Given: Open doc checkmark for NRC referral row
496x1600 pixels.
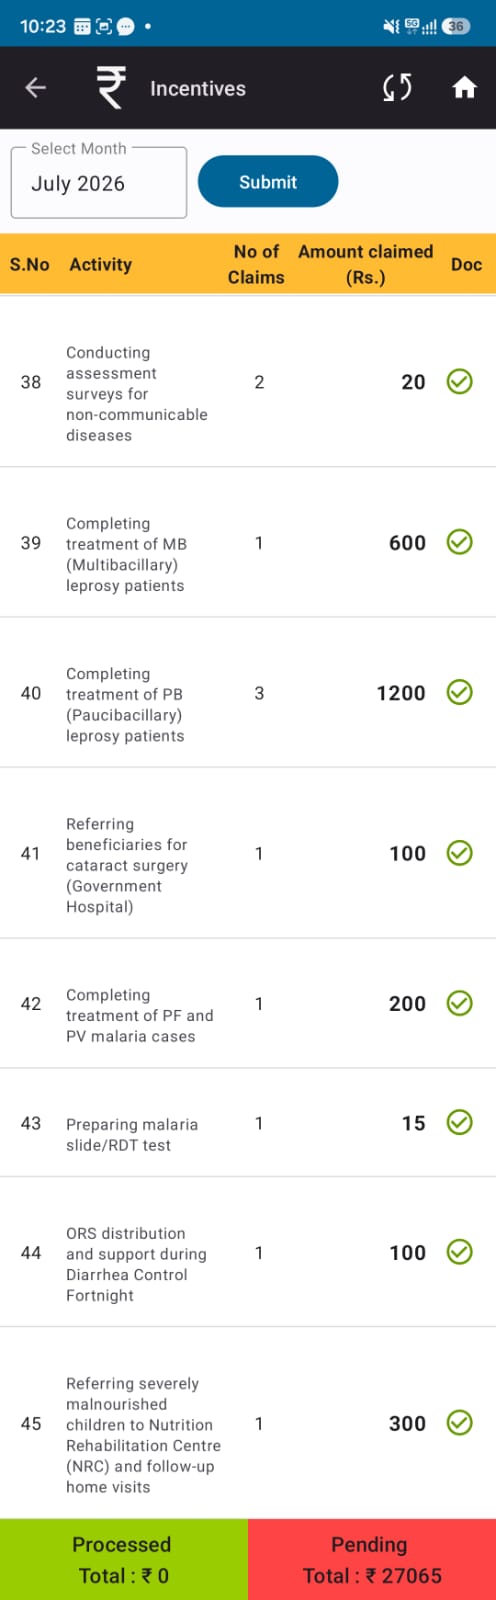Looking at the screenshot, I should click(459, 1423).
